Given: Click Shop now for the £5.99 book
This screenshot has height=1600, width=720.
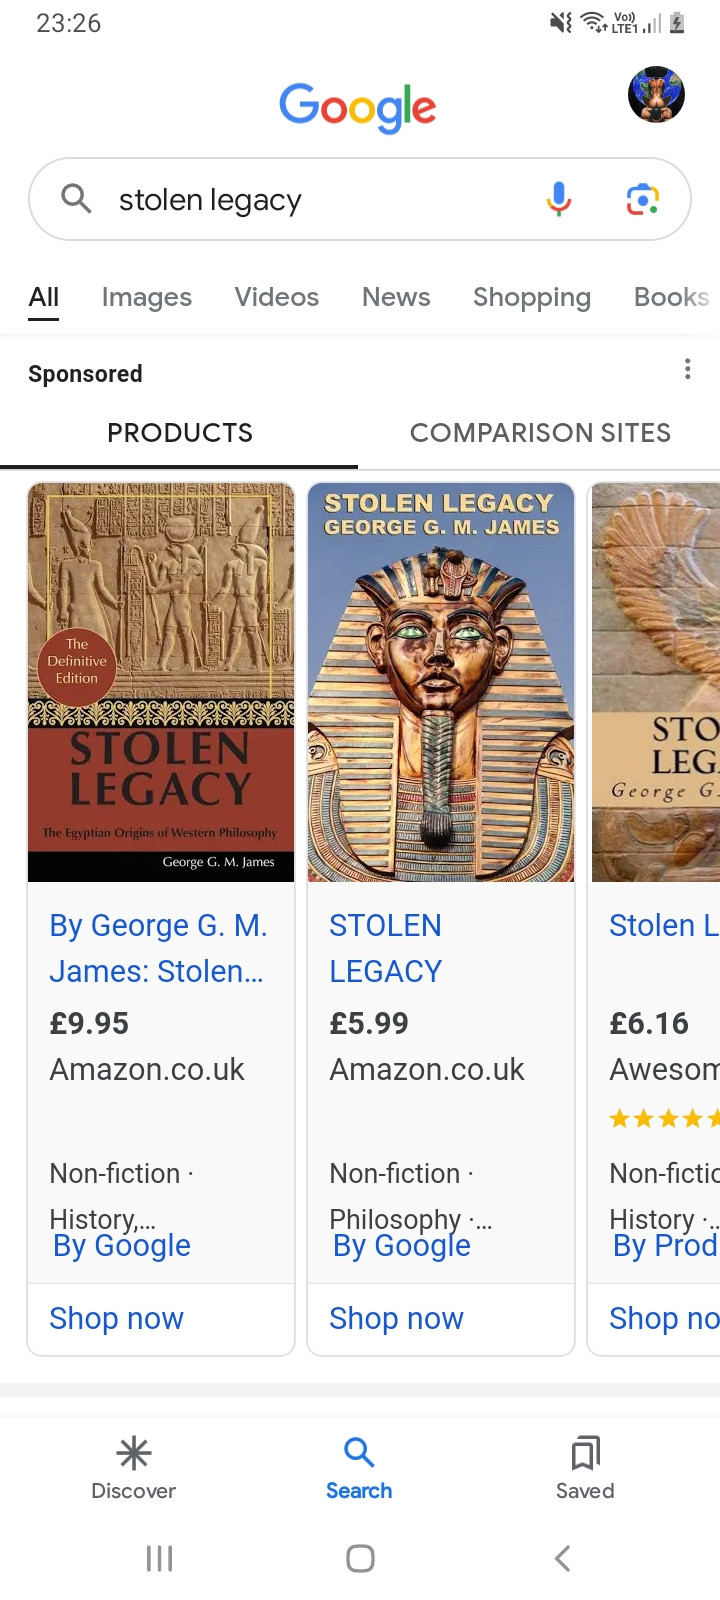Looking at the screenshot, I should (396, 1319).
